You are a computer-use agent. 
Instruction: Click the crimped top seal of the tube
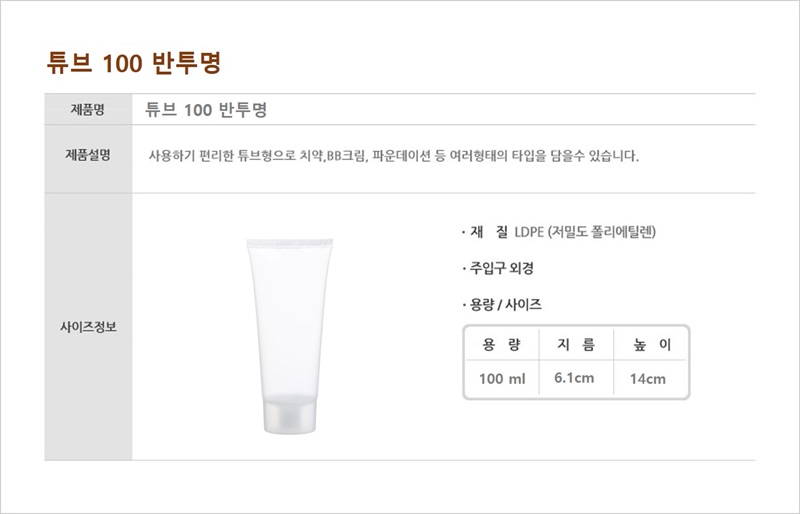(287, 241)
